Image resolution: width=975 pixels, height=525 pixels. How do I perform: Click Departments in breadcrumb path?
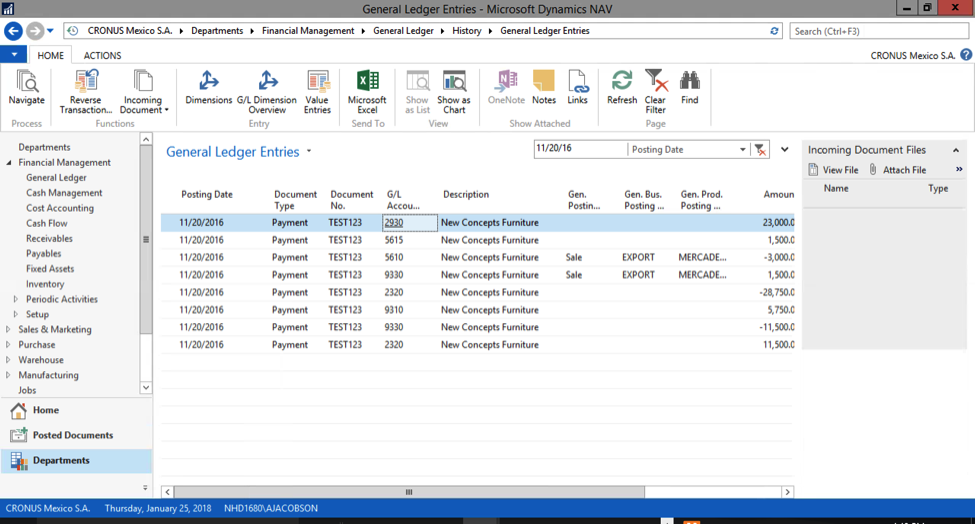tap(217, 30)
